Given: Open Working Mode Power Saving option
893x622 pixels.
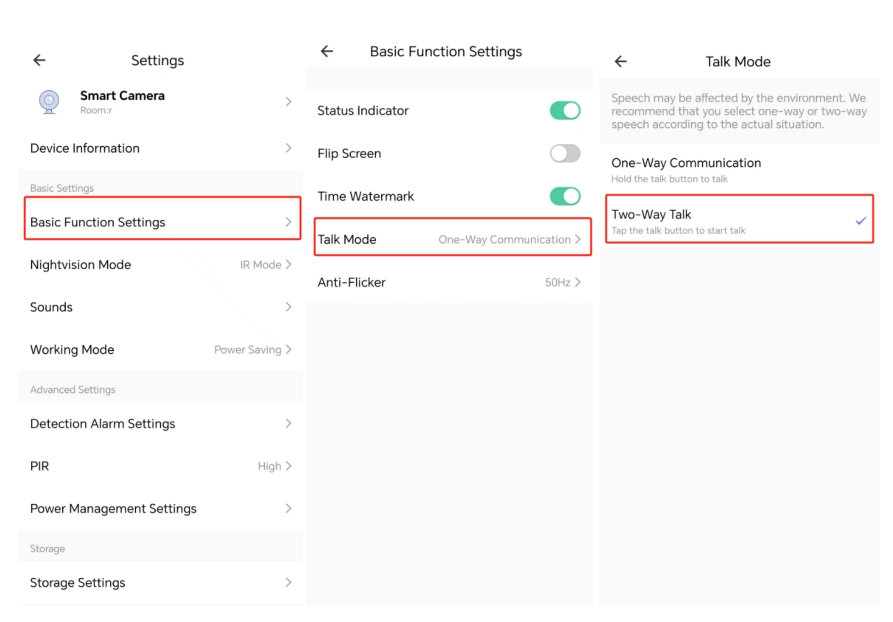Looking at the screenshot, I should tap(252, 350).
